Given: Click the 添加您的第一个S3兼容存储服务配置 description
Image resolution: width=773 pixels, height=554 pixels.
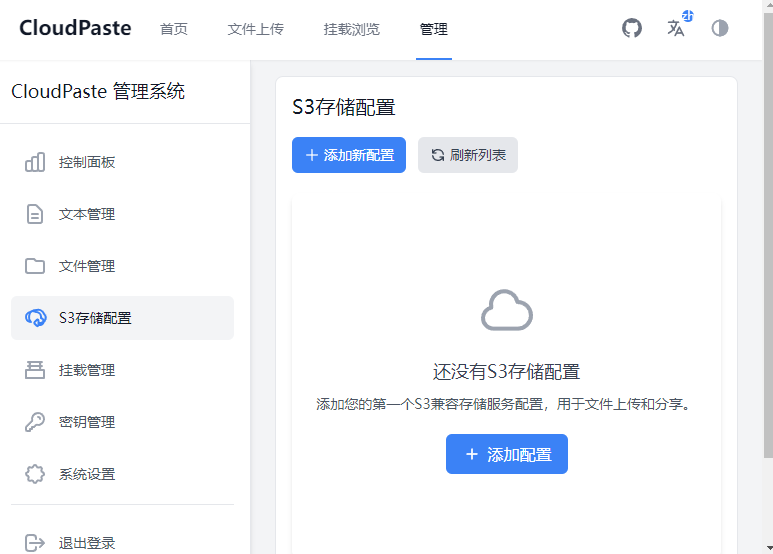Looking at the screenshot, I should (x=504, y=404).
